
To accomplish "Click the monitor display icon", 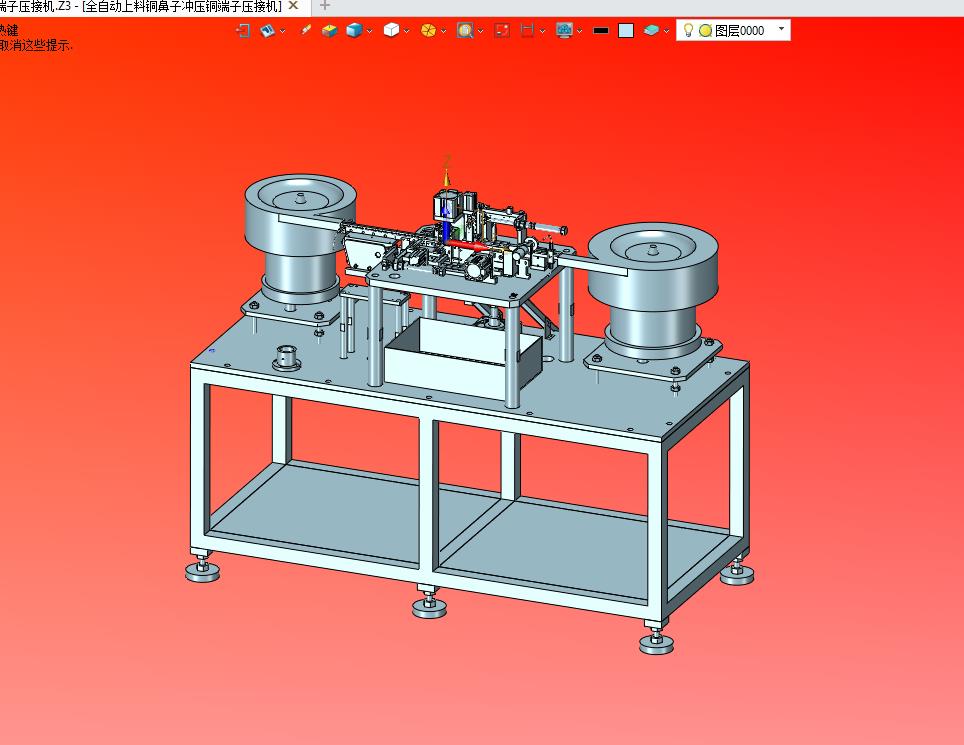I will pos(564,30).
